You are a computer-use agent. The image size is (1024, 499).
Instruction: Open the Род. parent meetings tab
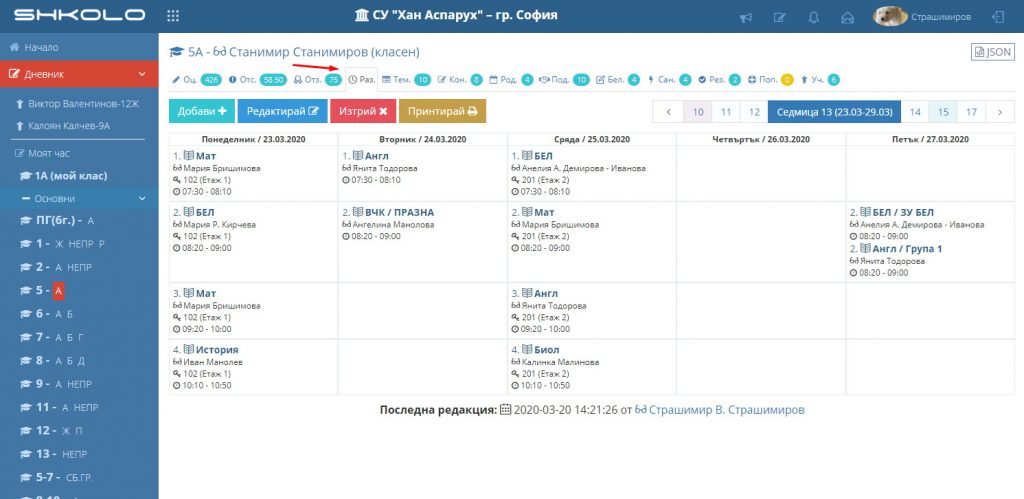(x=511, y=80)
